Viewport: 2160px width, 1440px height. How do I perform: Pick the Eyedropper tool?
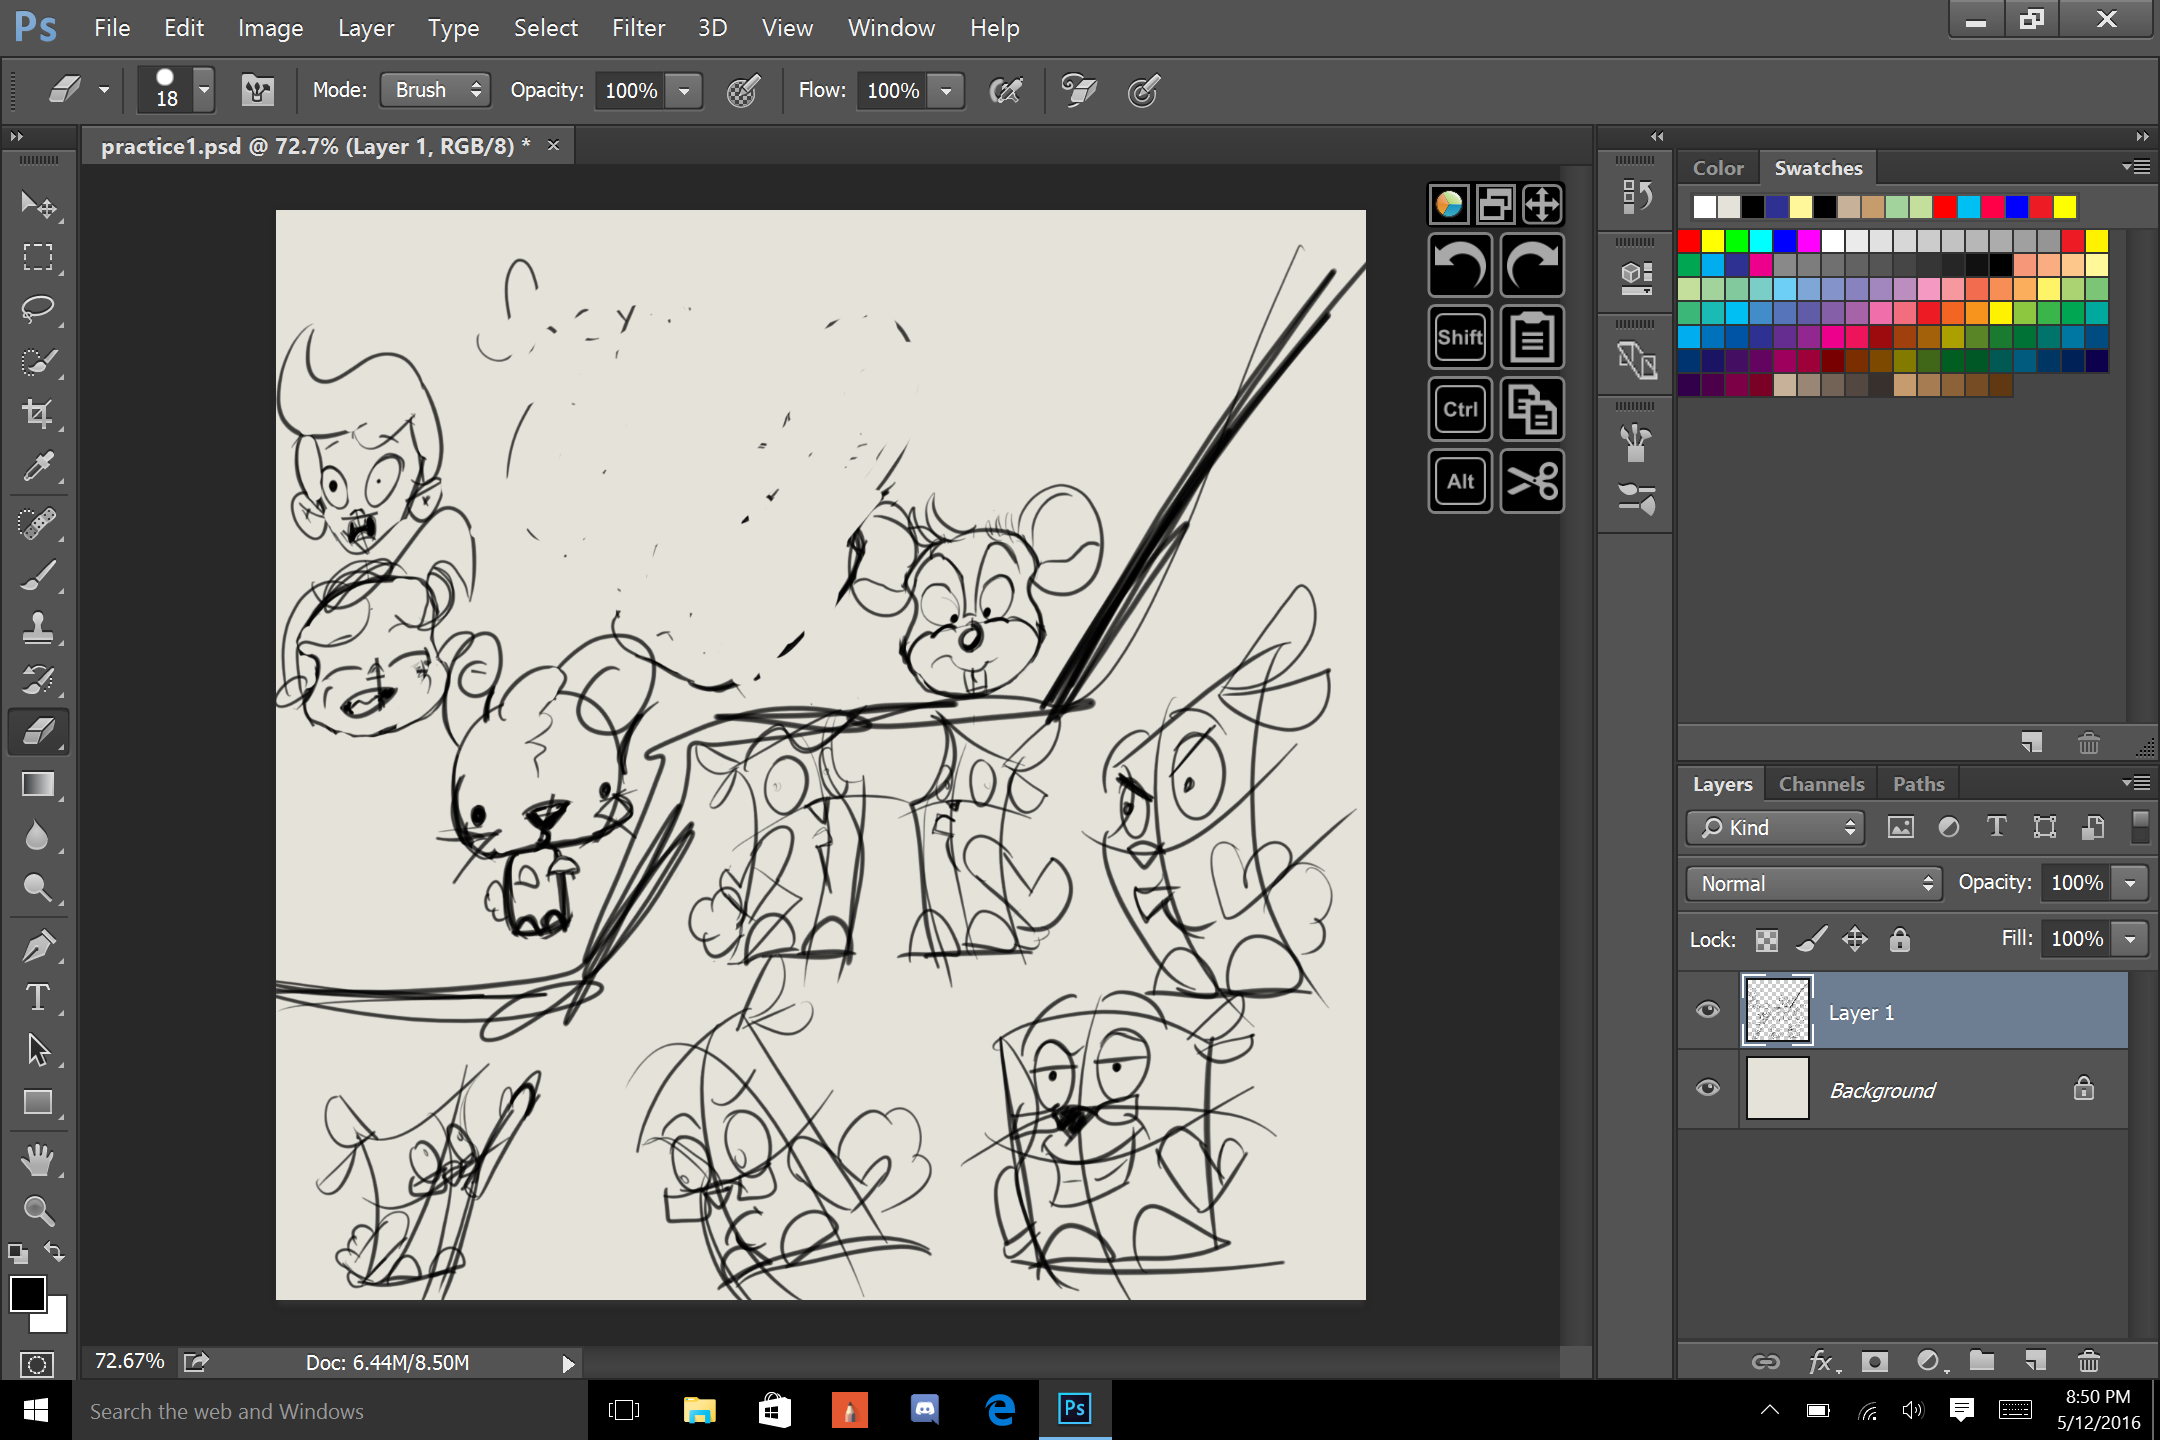[38, 466]
